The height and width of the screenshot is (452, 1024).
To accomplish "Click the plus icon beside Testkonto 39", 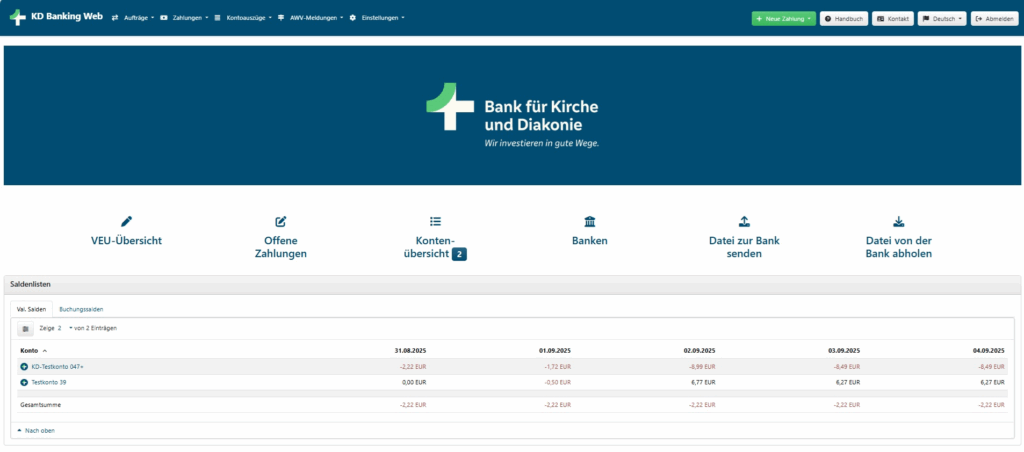I will [24, 383].
